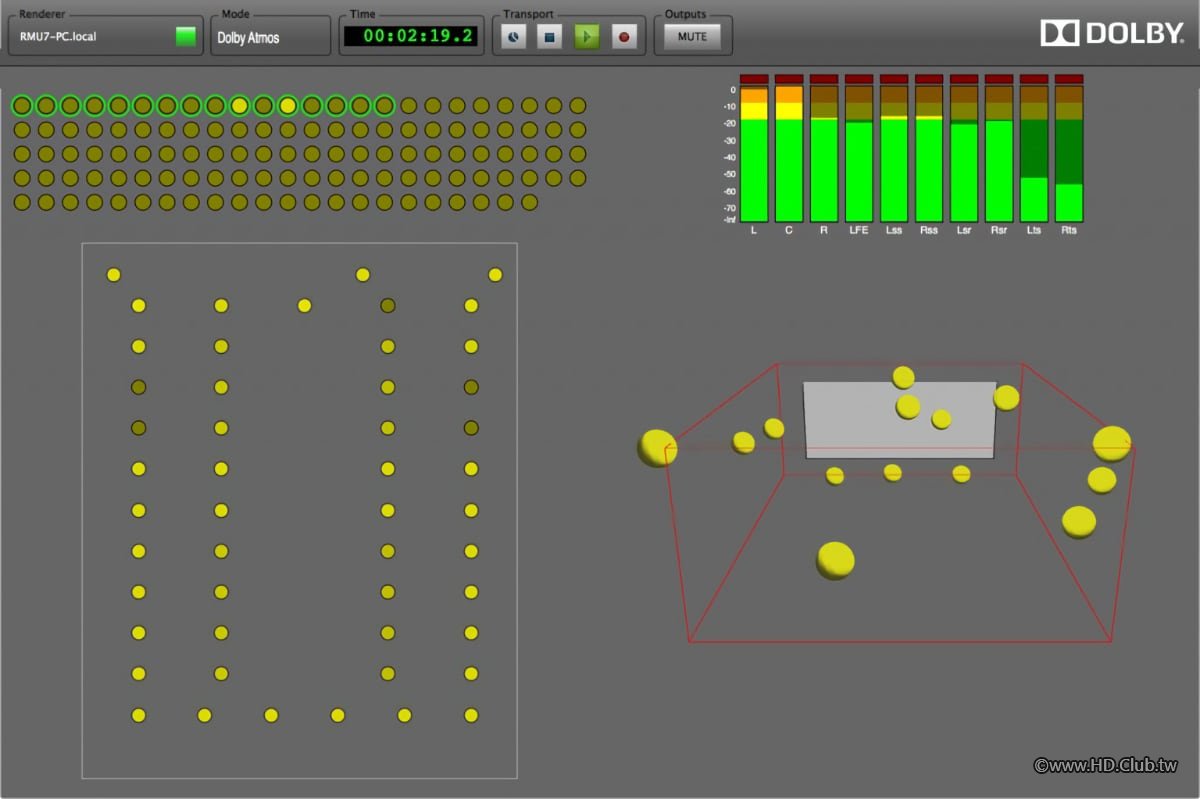Viewport: 1200px width, 799px height.
Task: Reset the red clip indicator above Lss meter
Action: pyautogui.click(x=894, y=78)
